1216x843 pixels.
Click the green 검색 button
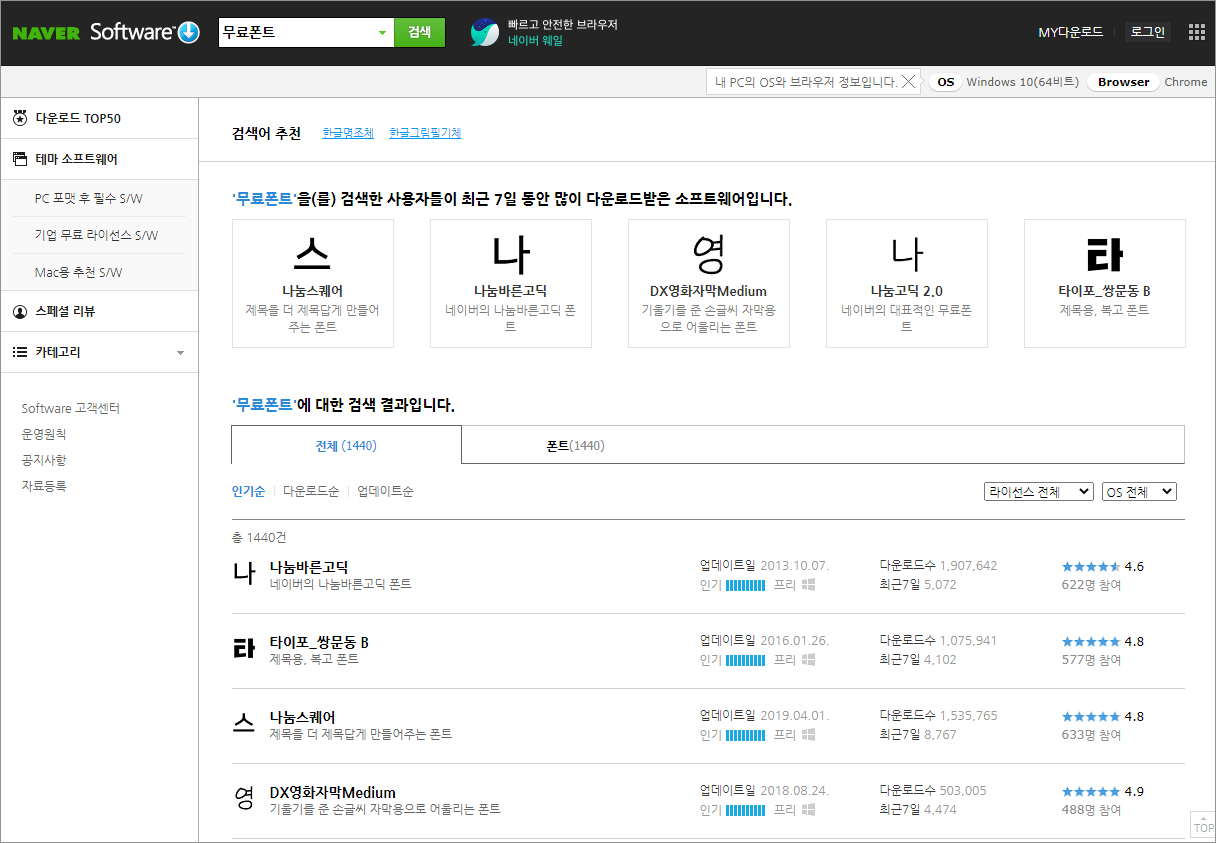click(x=419, y=32)
